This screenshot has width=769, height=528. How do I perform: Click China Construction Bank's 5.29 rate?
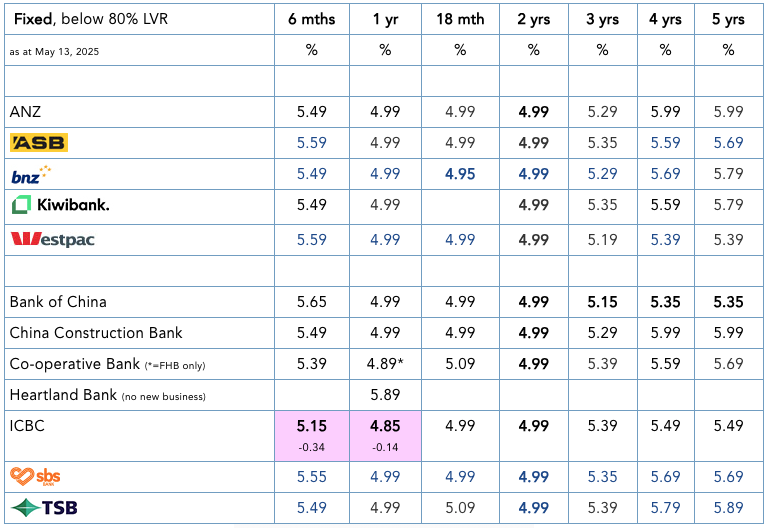602,333
